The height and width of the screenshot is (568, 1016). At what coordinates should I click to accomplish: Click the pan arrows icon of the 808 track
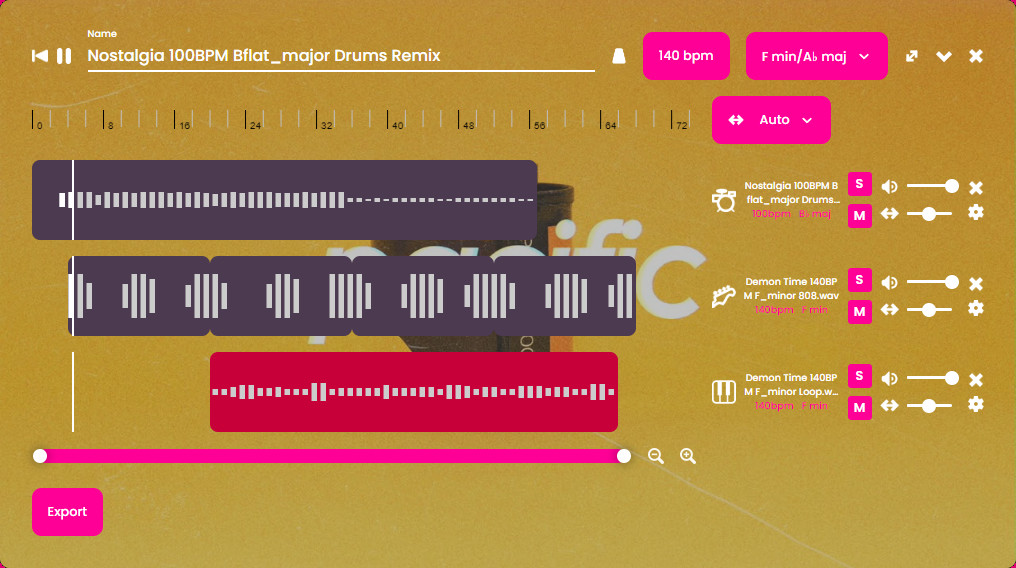(889, 309)
